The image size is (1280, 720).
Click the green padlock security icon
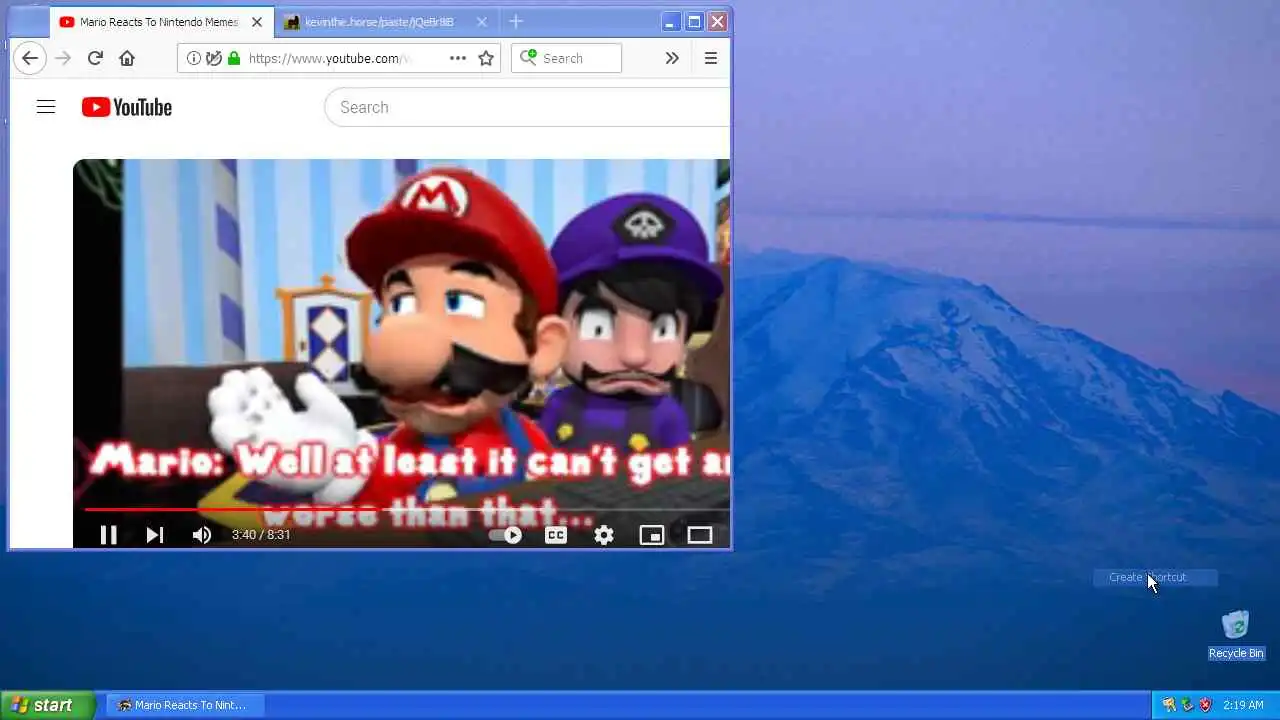234,58
